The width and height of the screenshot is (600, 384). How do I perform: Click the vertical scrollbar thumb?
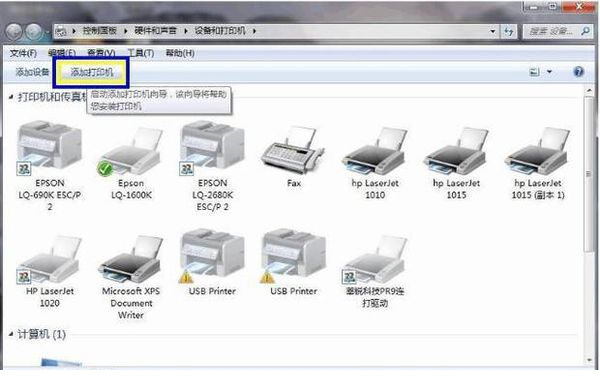pos(589,174)
